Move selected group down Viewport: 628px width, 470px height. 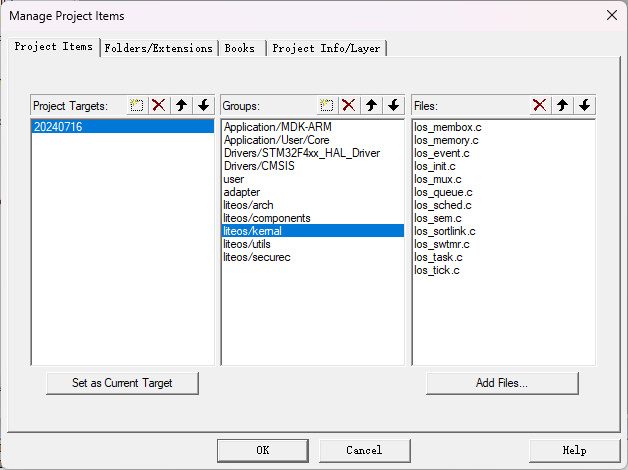pyautogui.click(x=394, y=106)
